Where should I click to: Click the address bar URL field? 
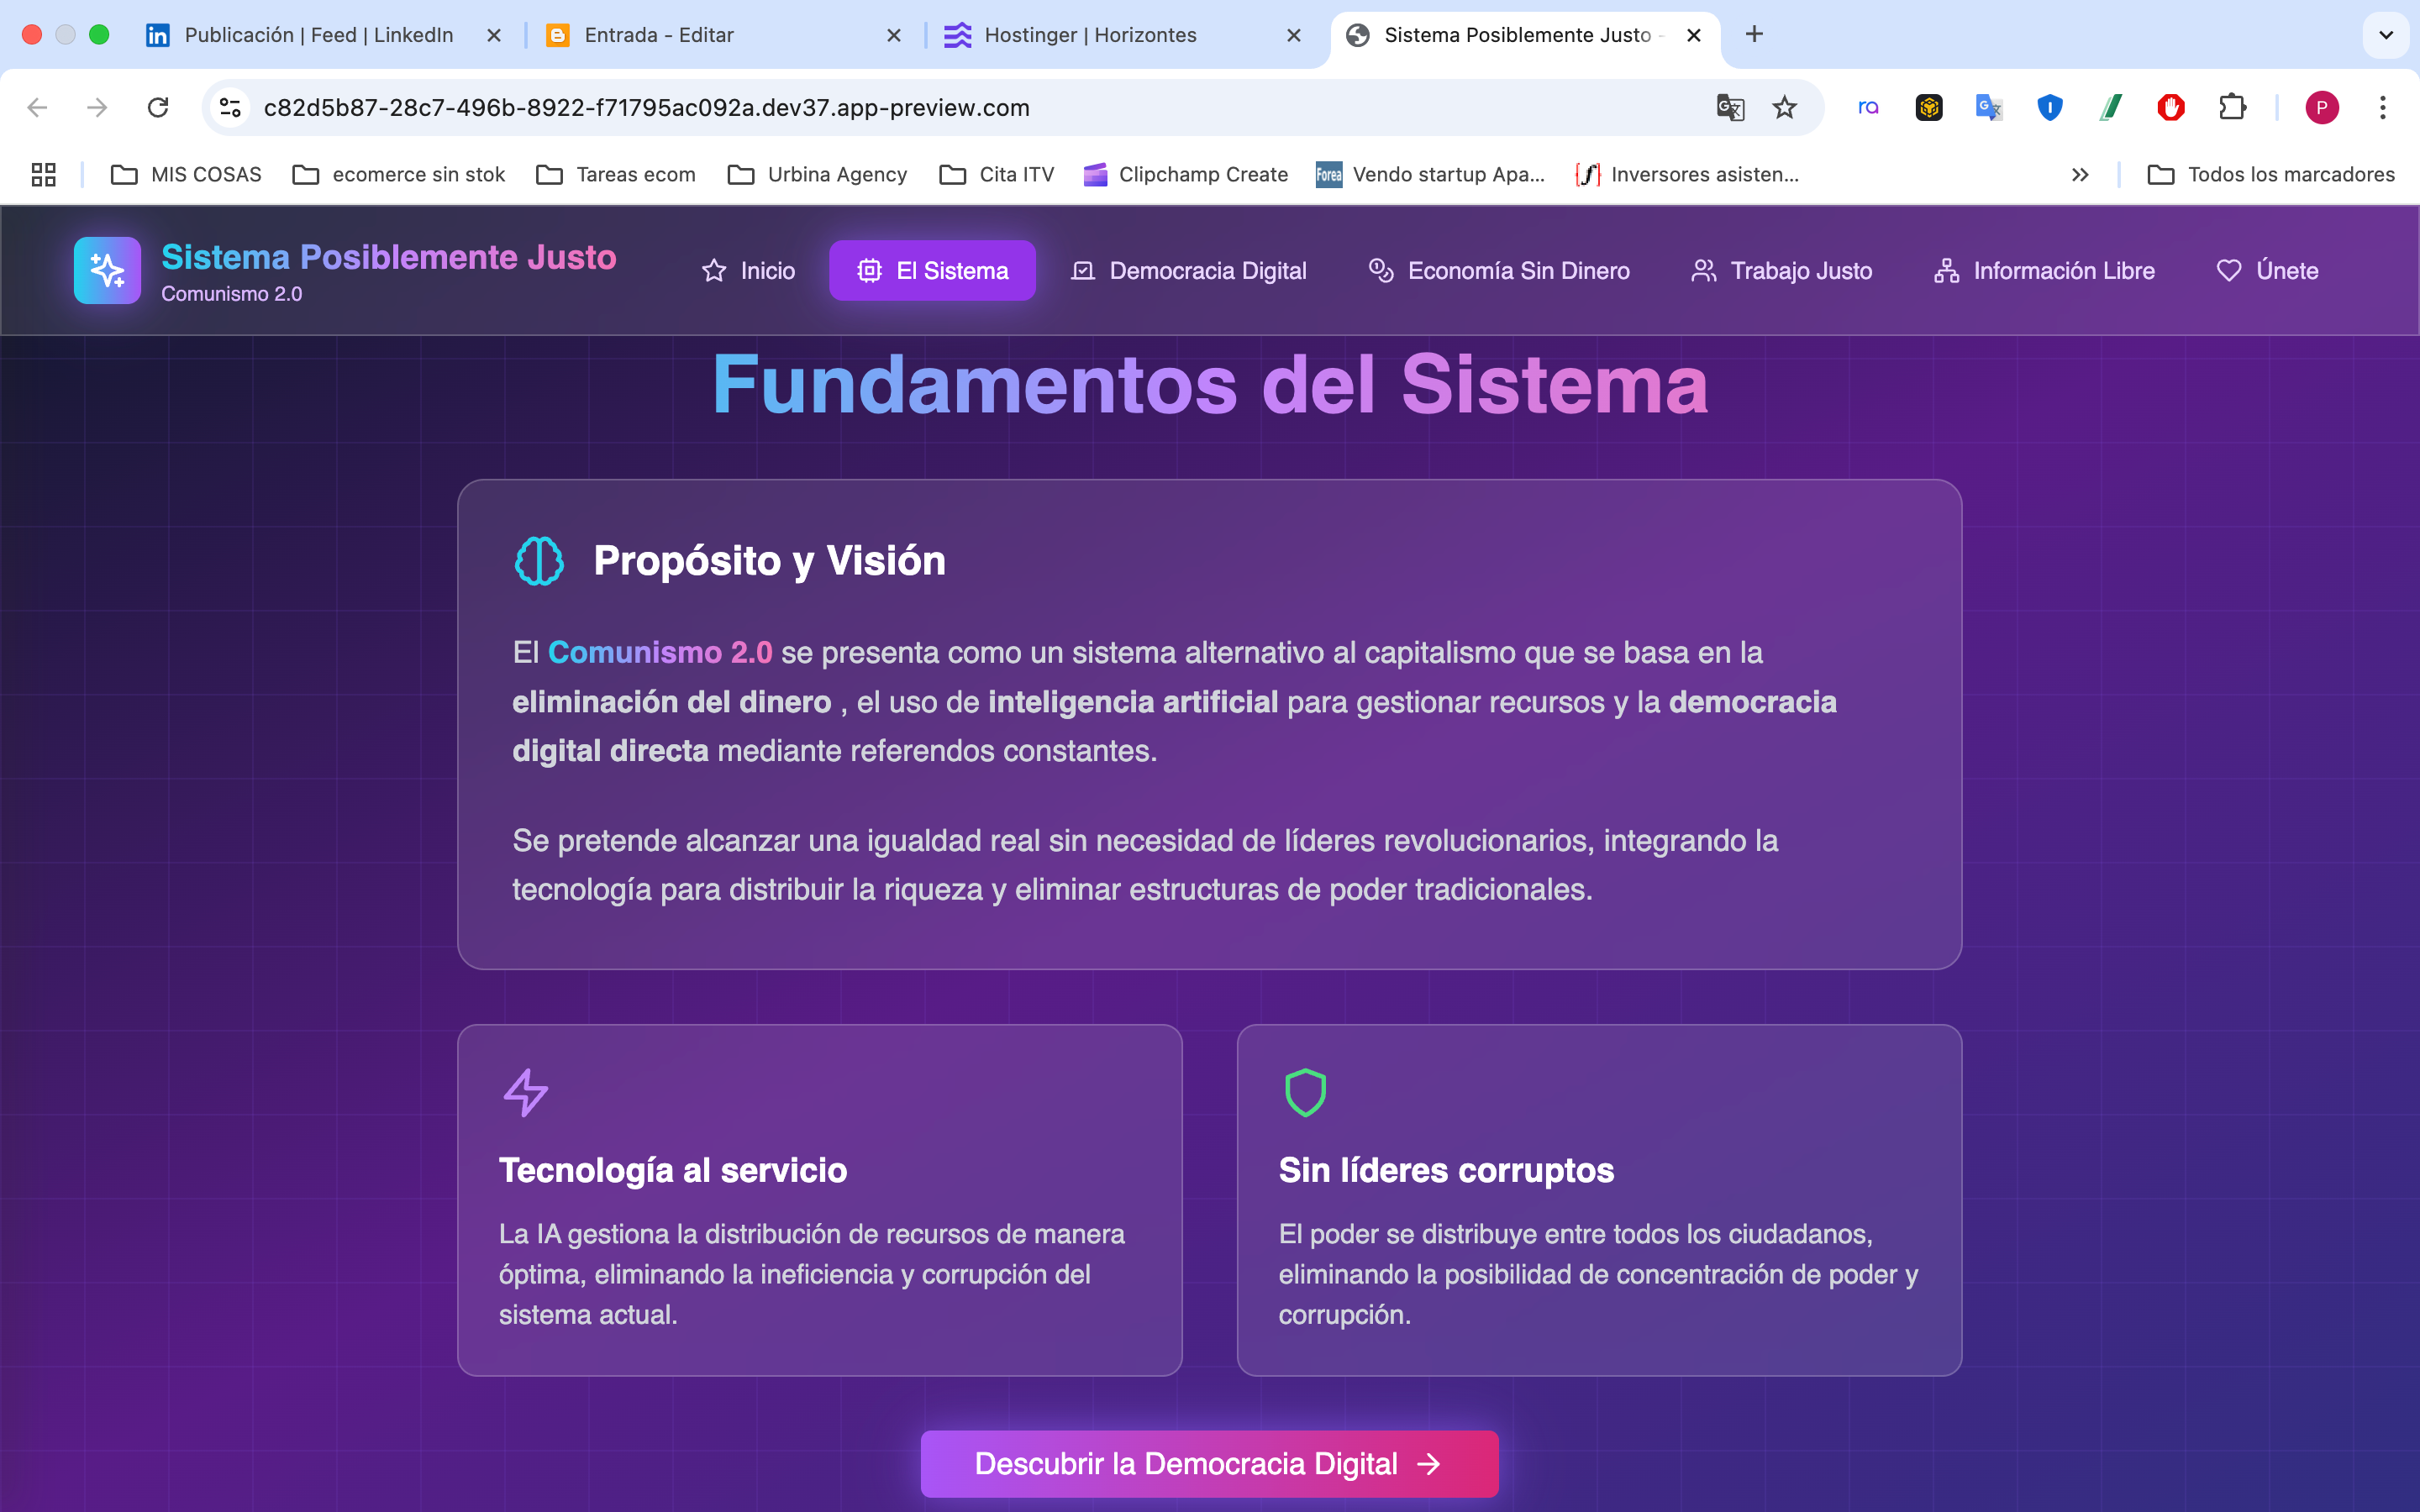click(x=900, y=107)
